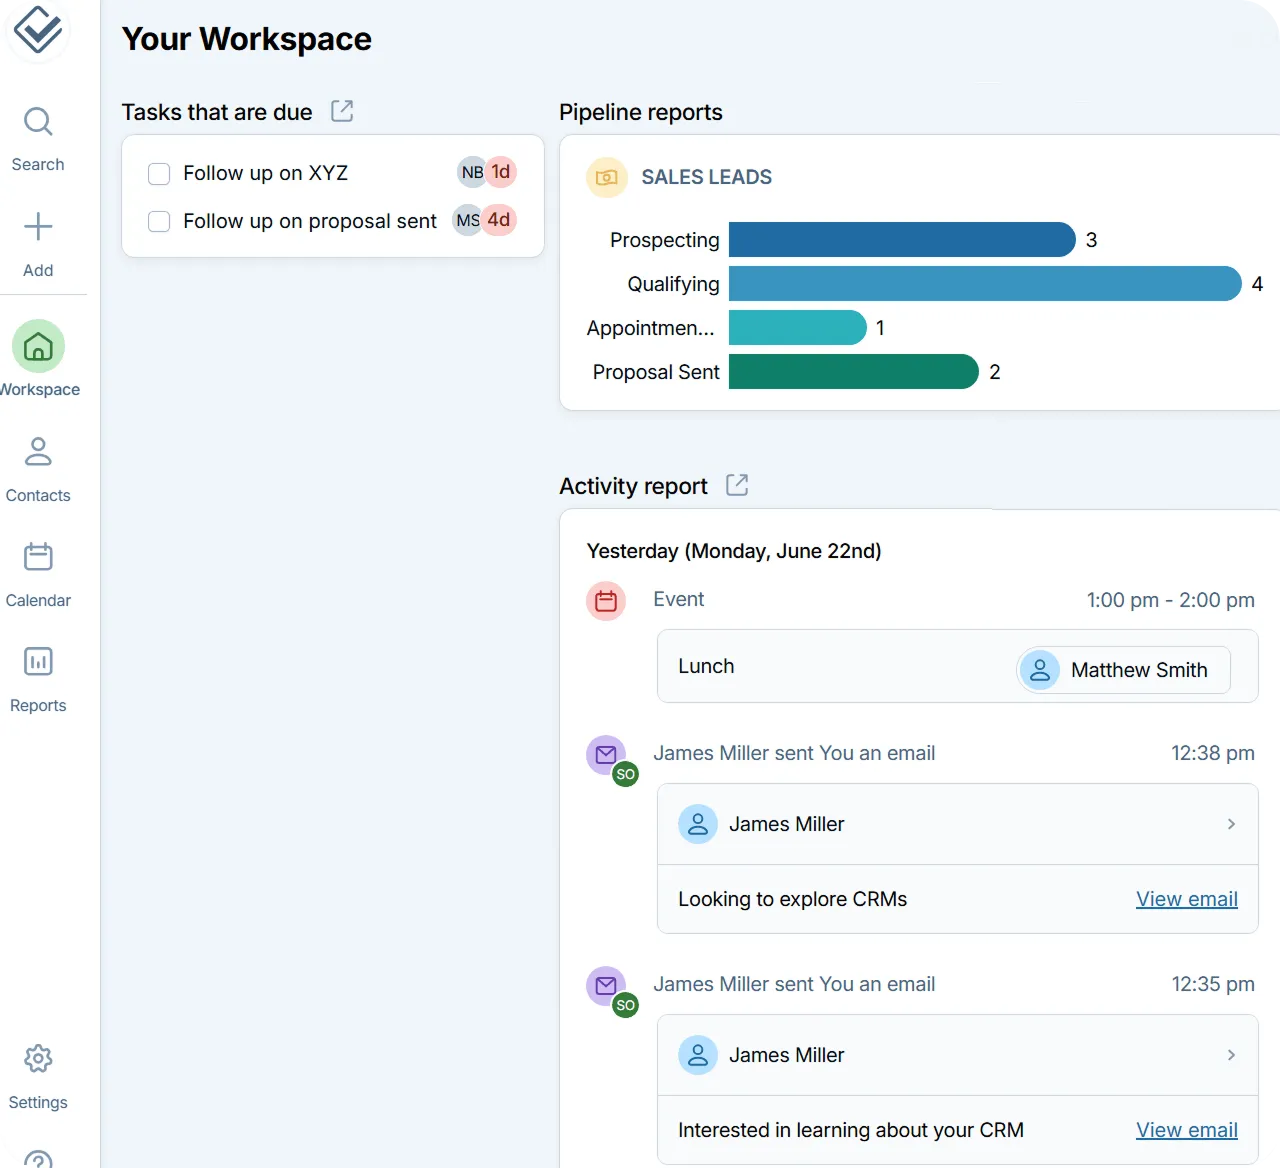
Task: Open Contacts in the sidebar
Action: click(38, 469)
